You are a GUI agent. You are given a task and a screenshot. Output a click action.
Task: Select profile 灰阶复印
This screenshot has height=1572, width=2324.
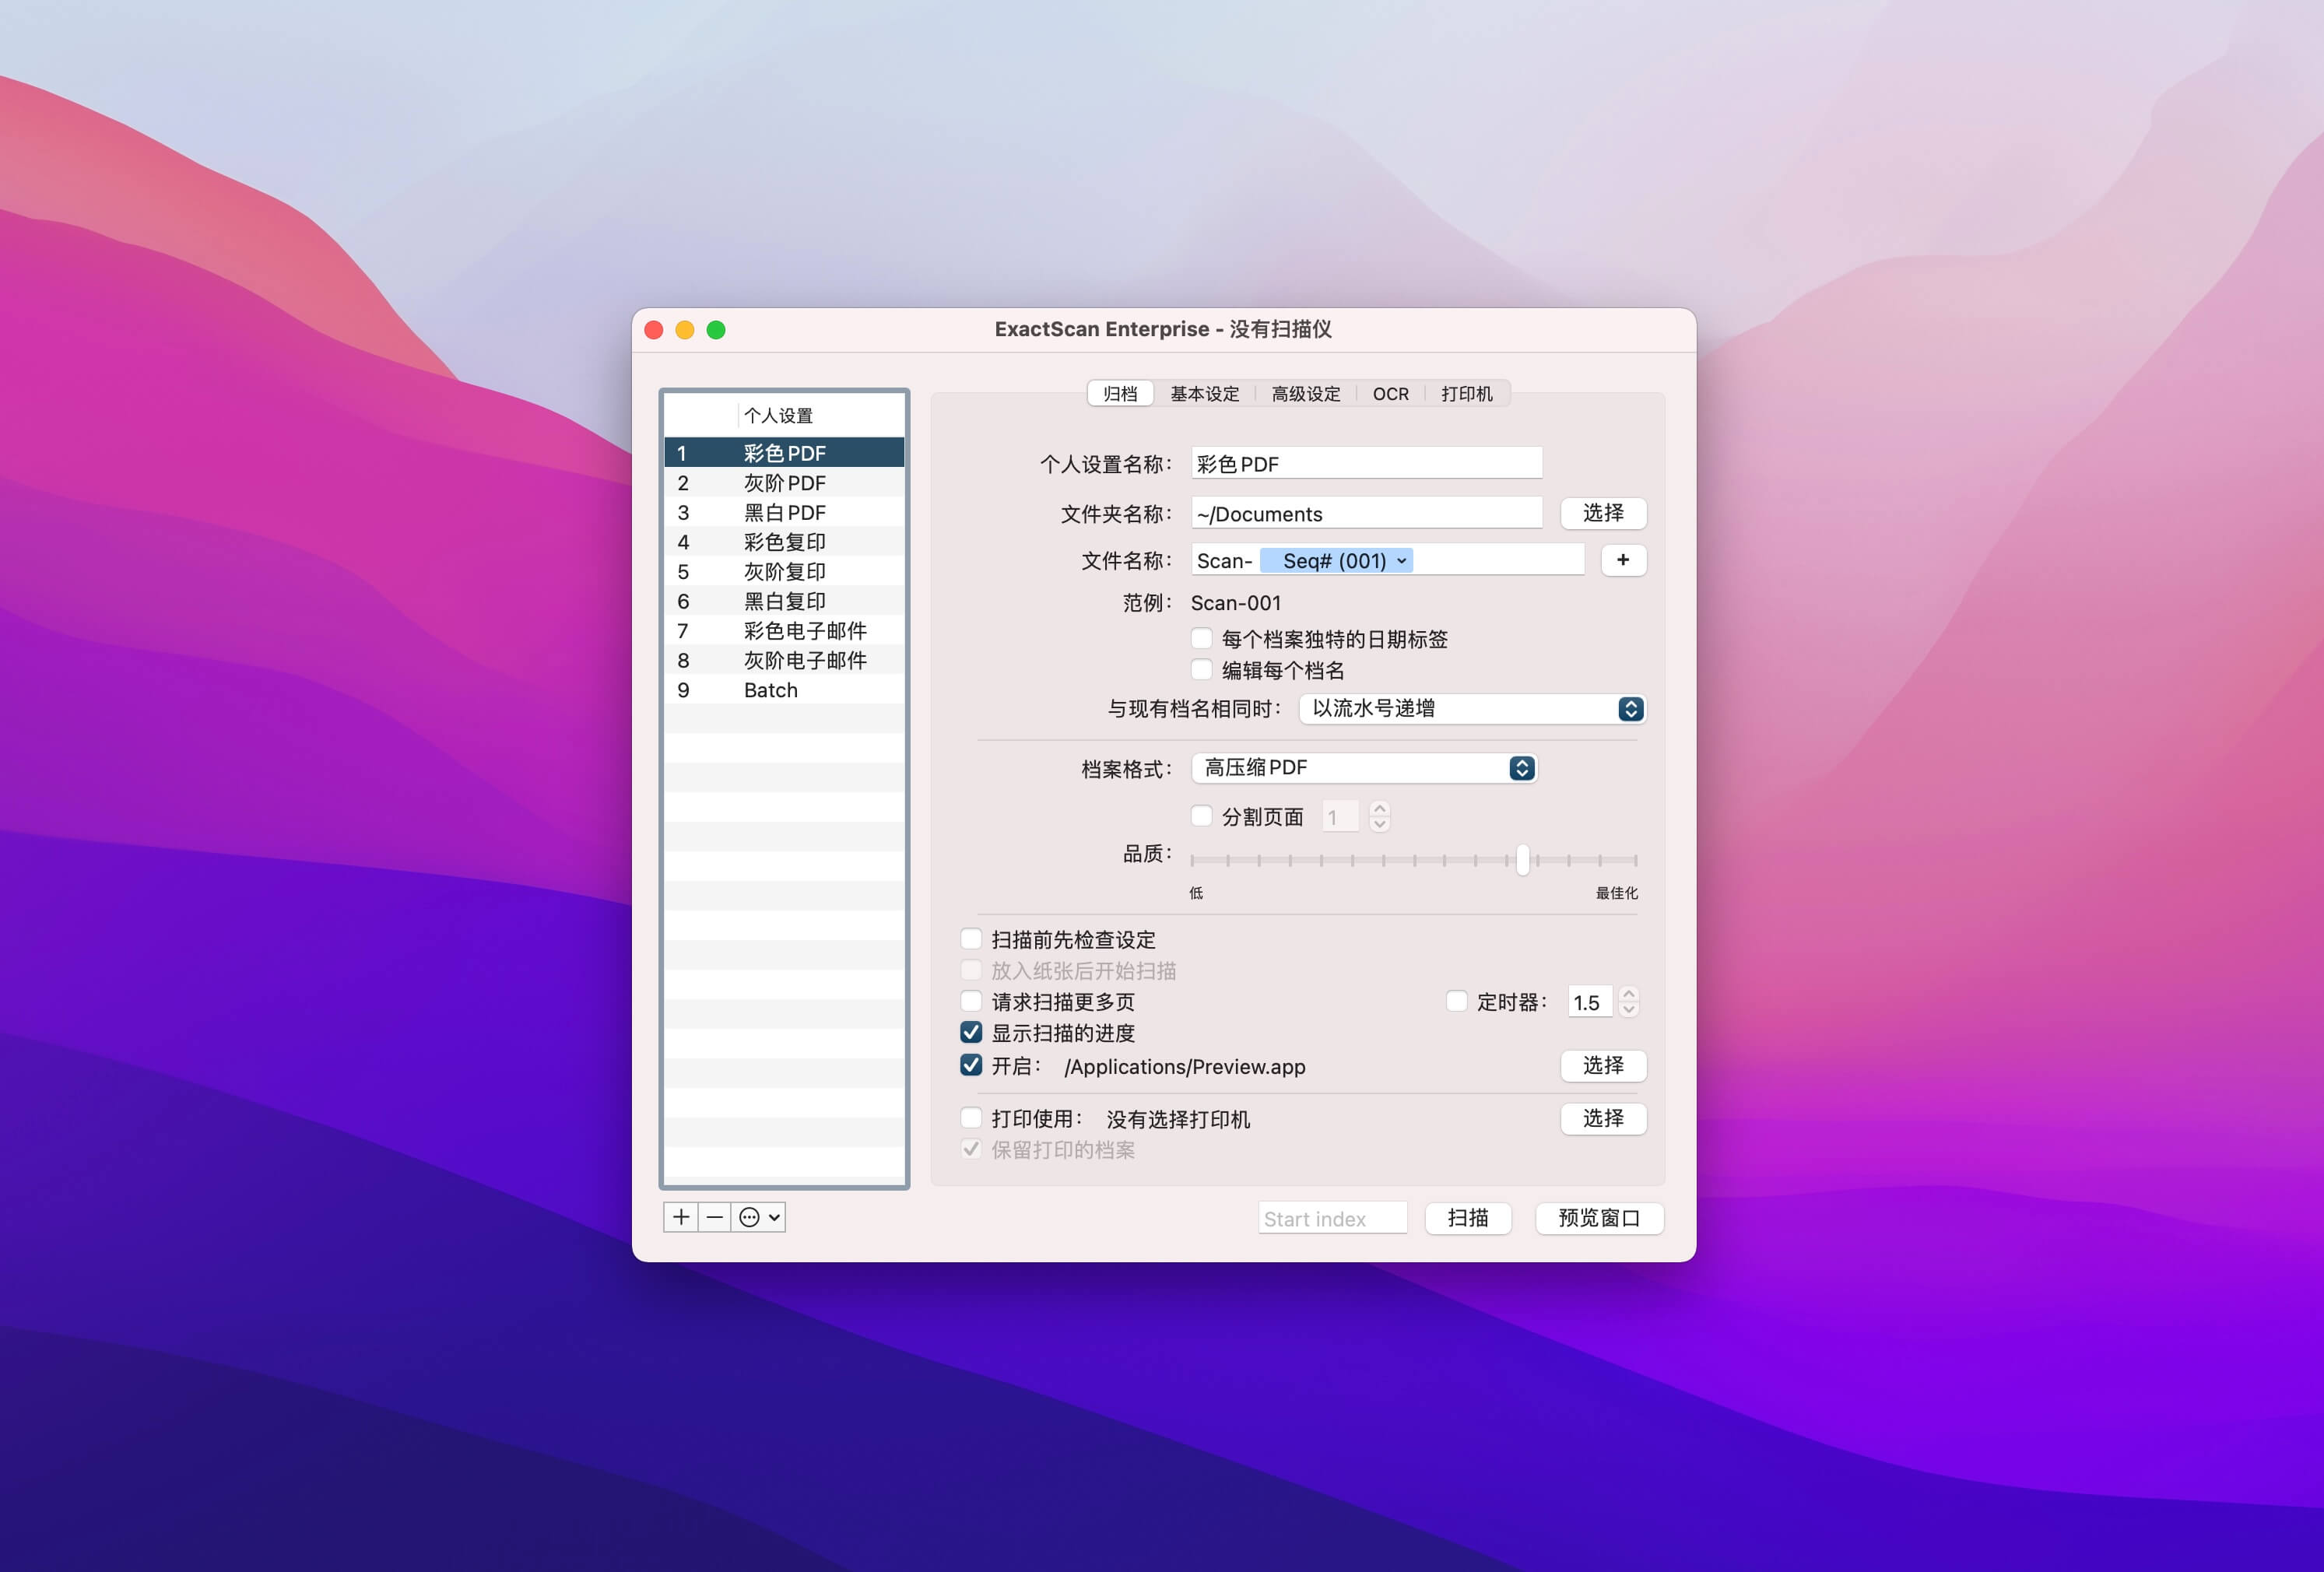[784, 571]
